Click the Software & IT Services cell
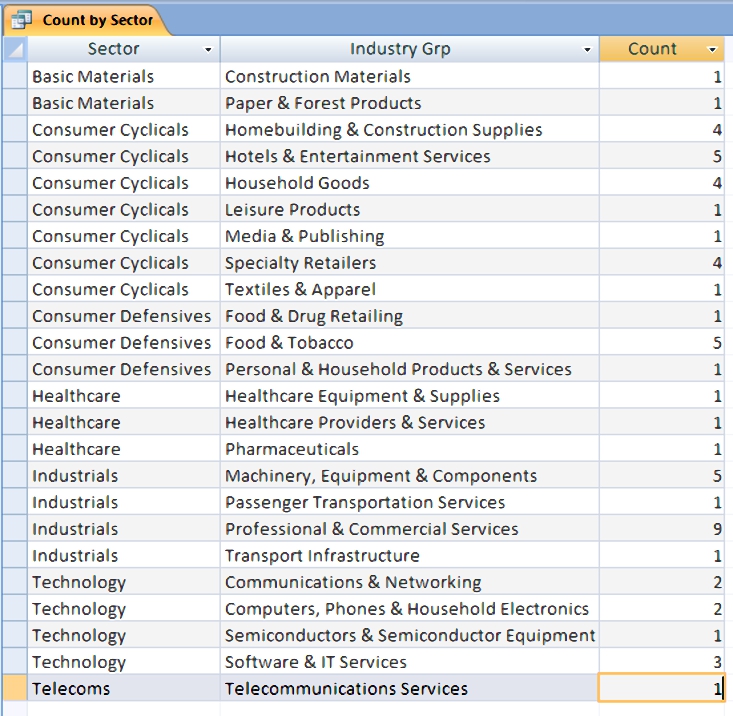 point(410,662)
